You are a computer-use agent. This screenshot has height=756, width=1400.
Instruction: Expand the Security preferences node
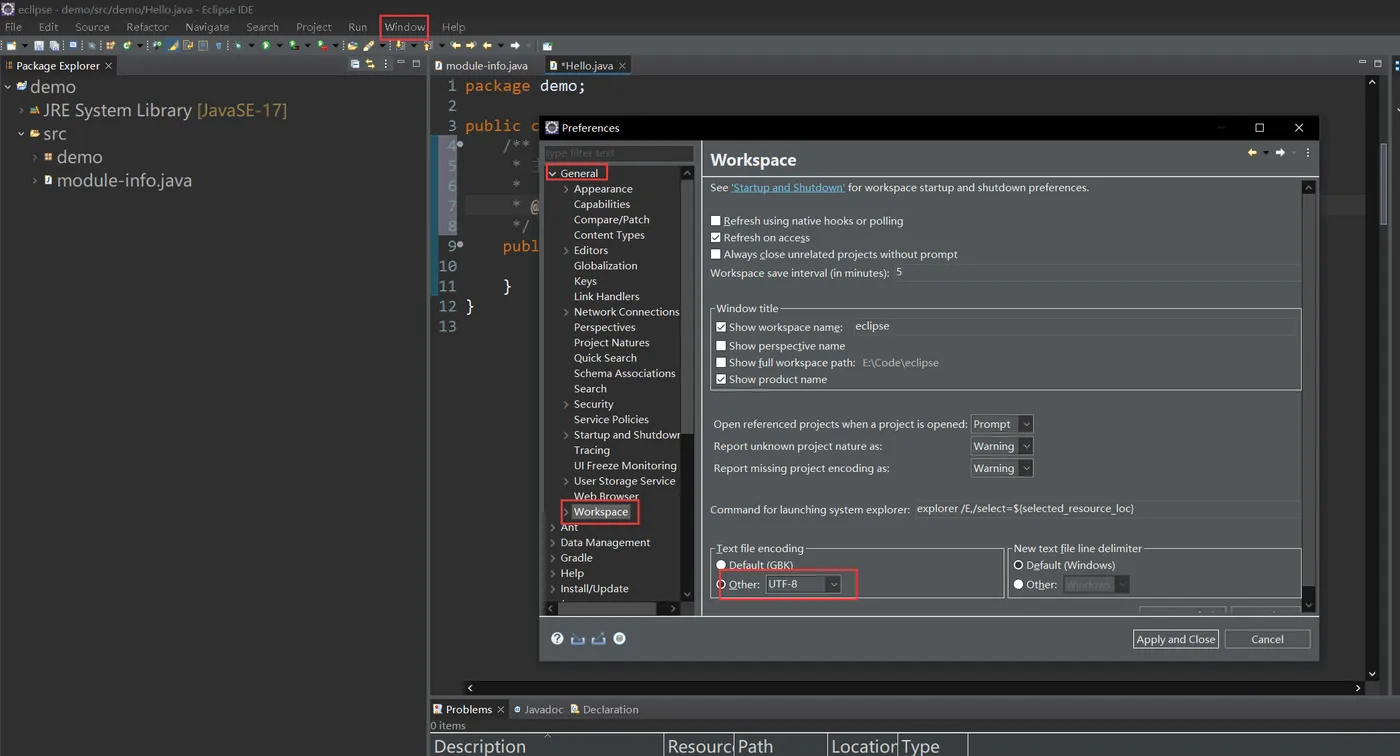566,405
